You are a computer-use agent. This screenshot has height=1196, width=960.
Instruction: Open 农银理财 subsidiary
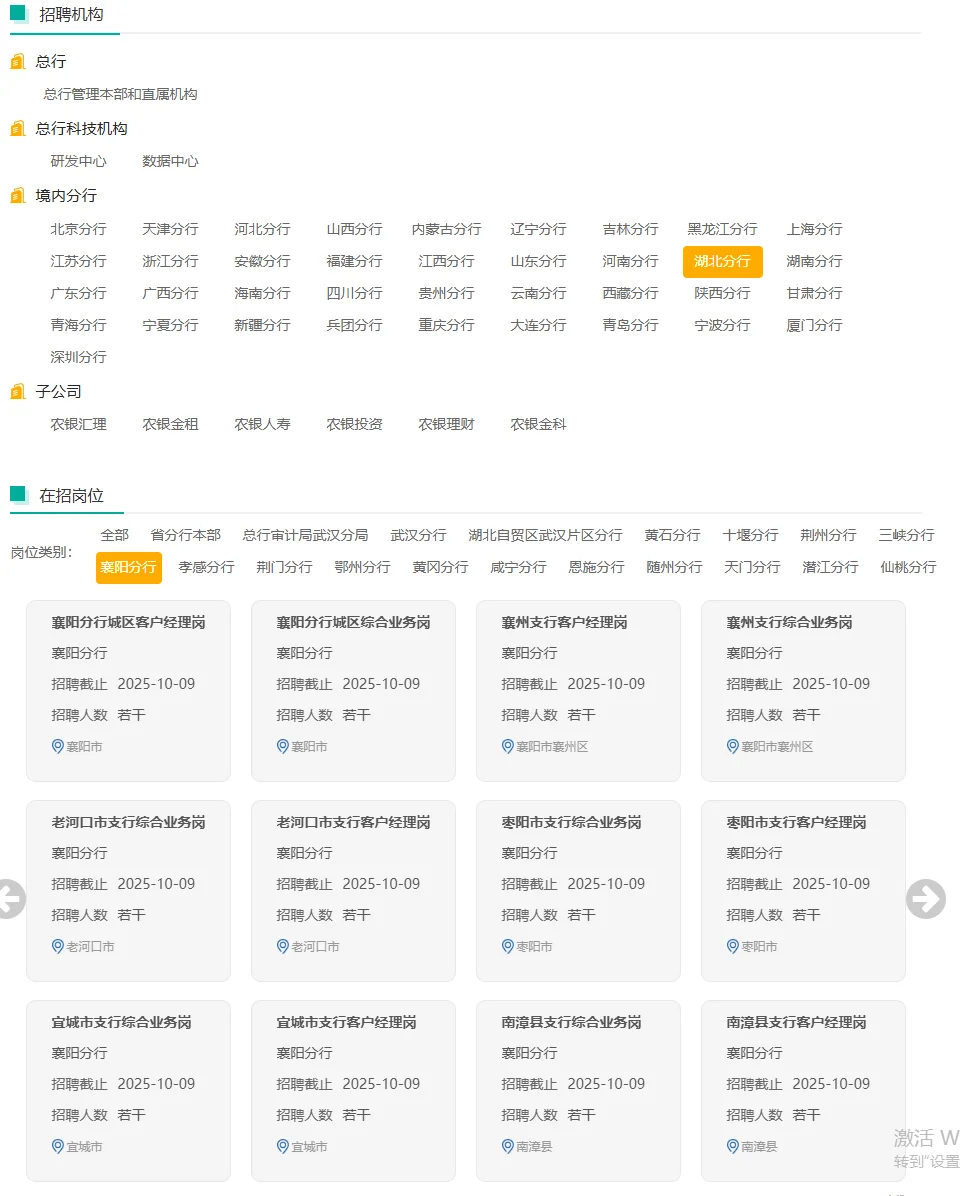[446, 425]
